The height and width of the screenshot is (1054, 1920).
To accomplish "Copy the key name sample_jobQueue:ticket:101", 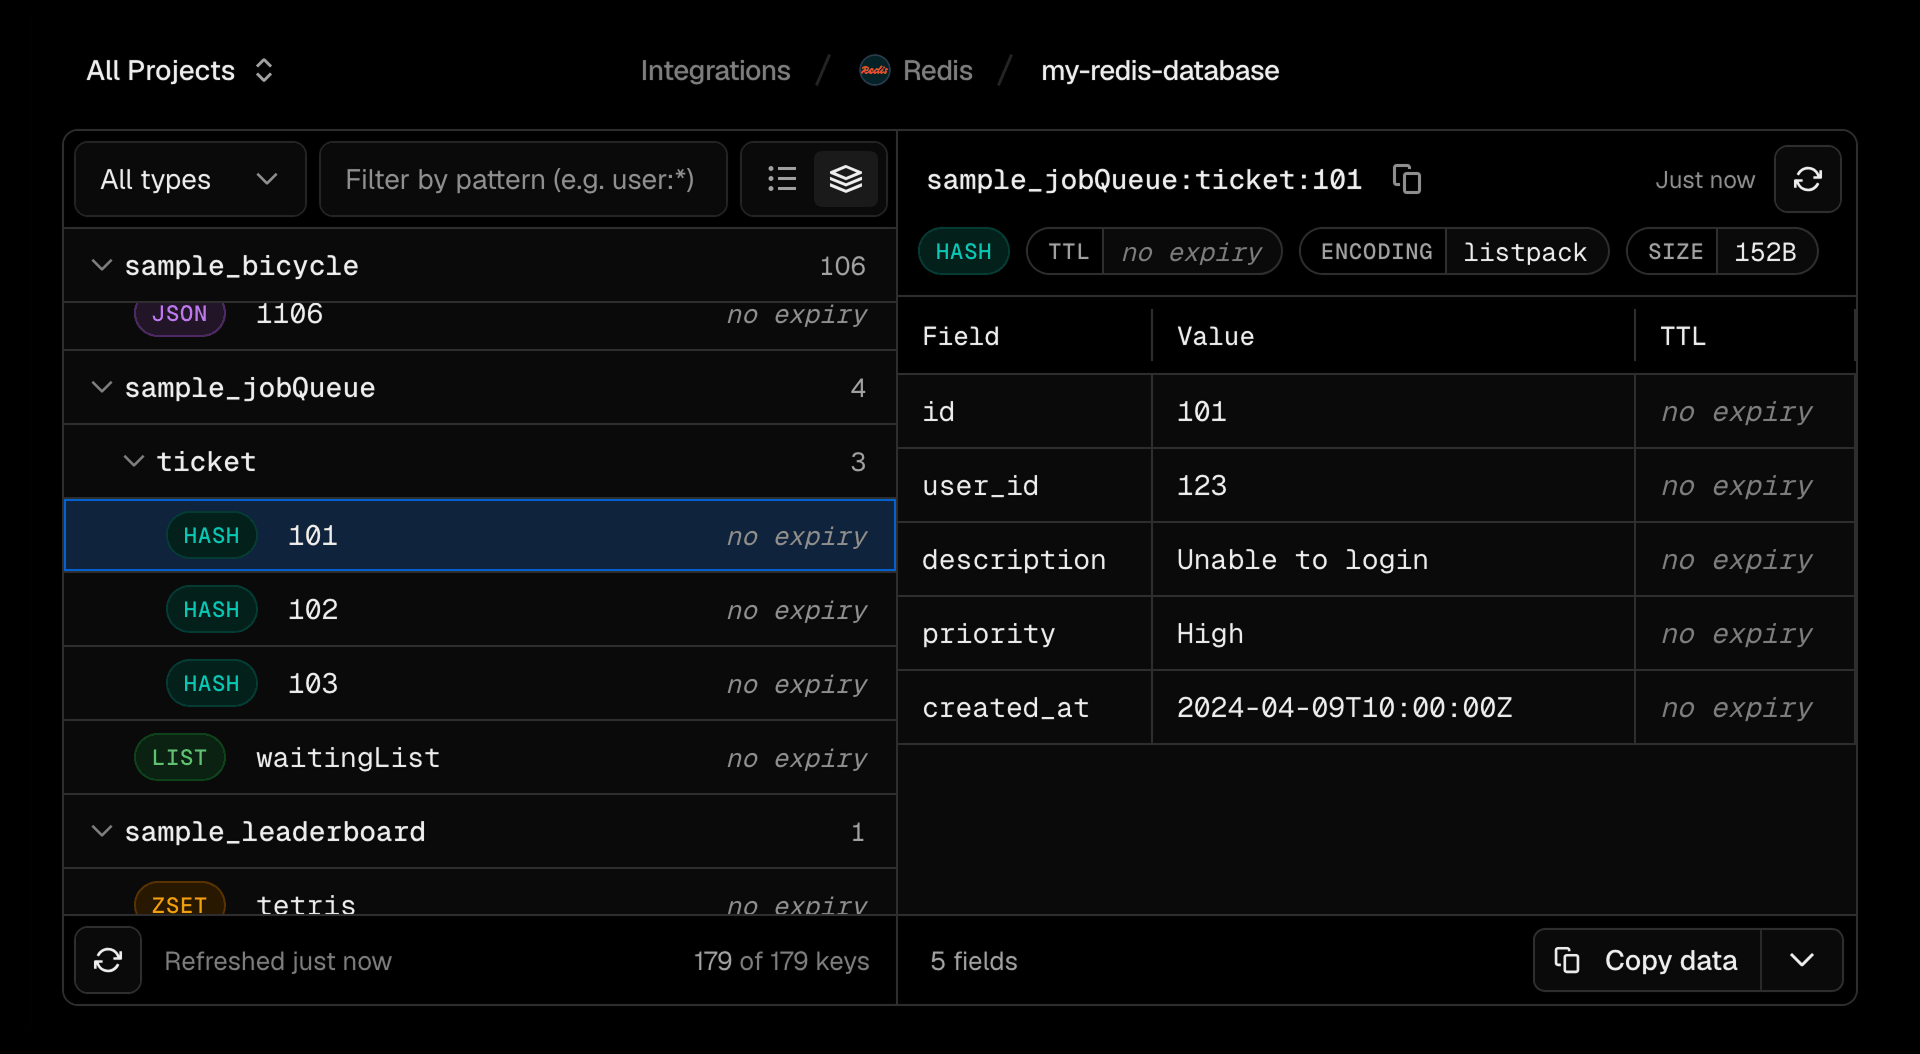I will click(x=1407, y=179).
